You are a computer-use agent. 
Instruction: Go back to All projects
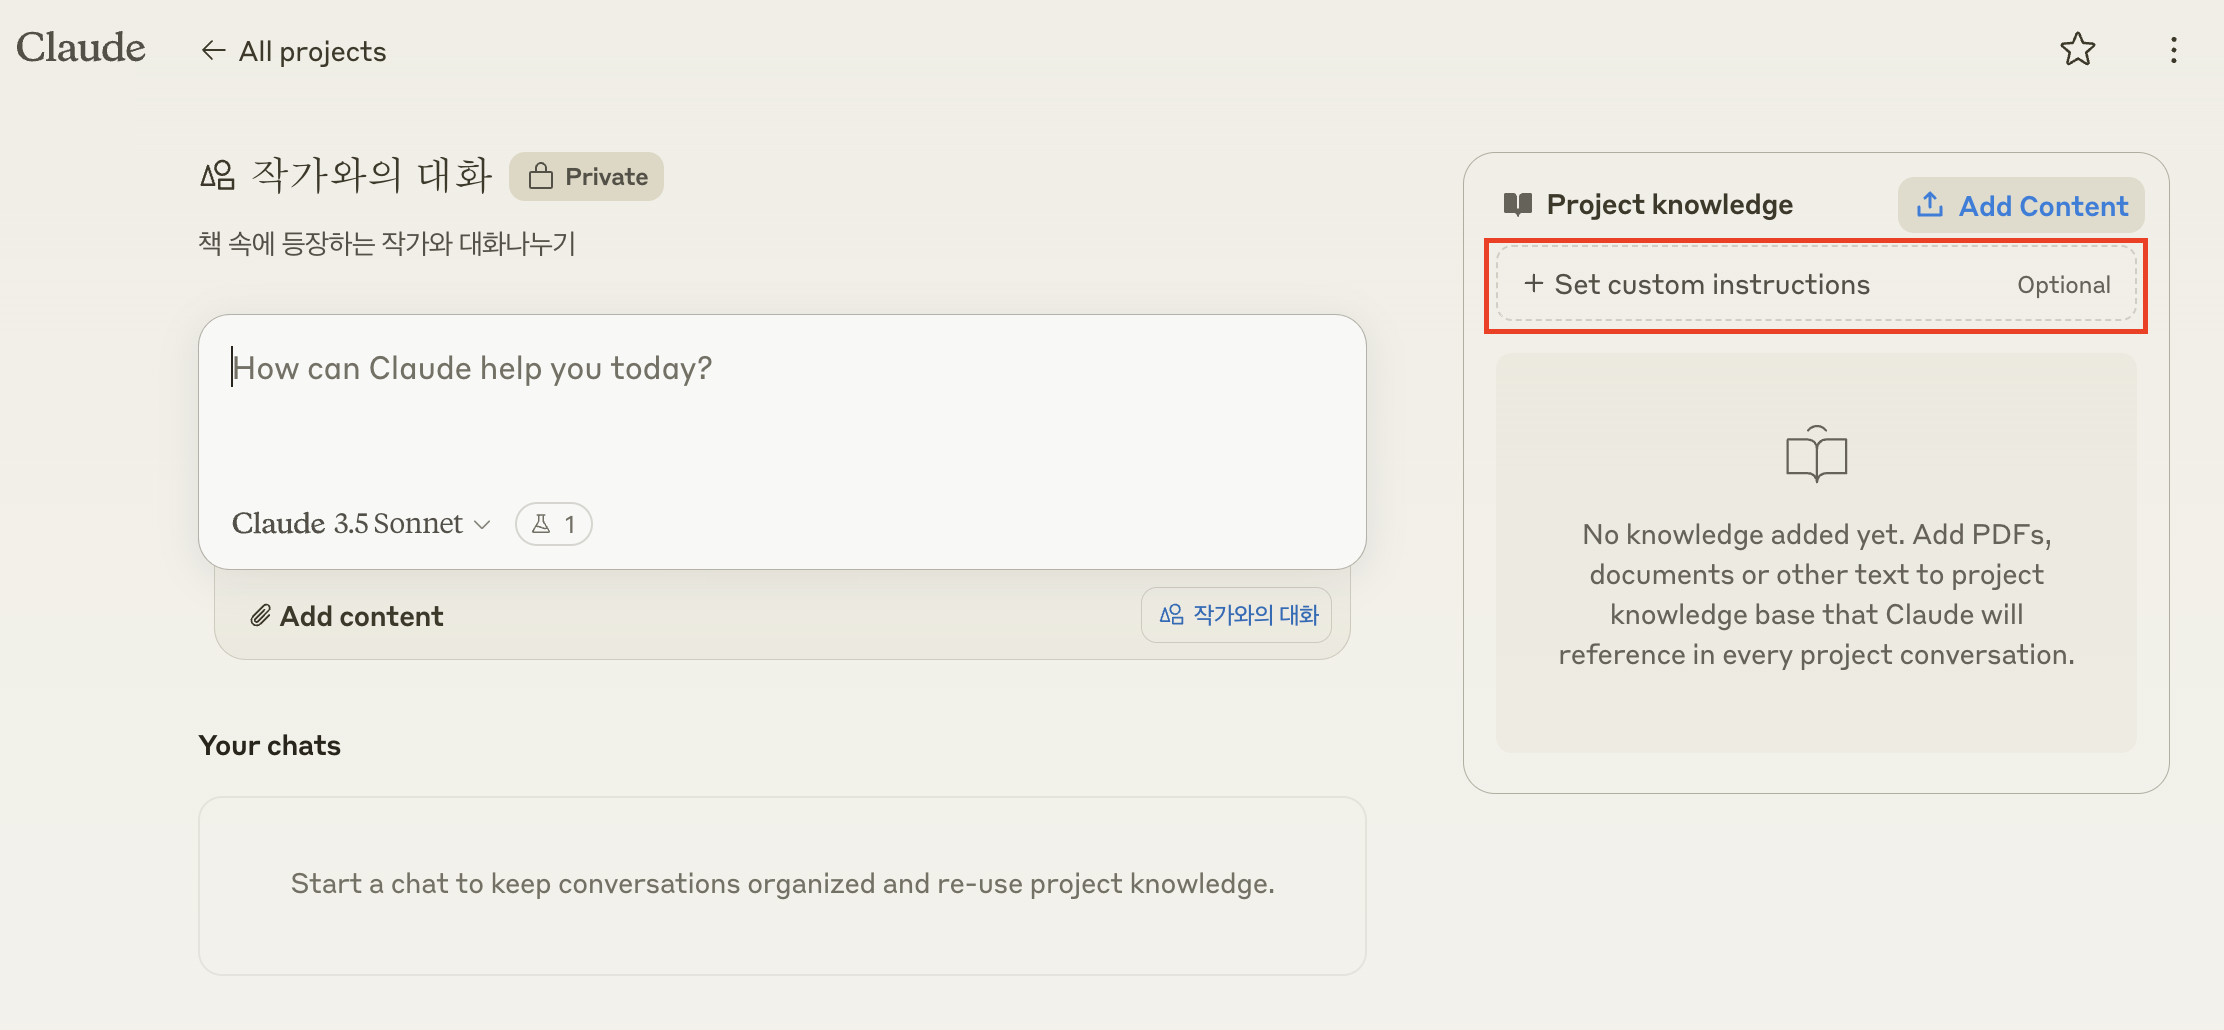pyautogui.click(x=293, y=51)
